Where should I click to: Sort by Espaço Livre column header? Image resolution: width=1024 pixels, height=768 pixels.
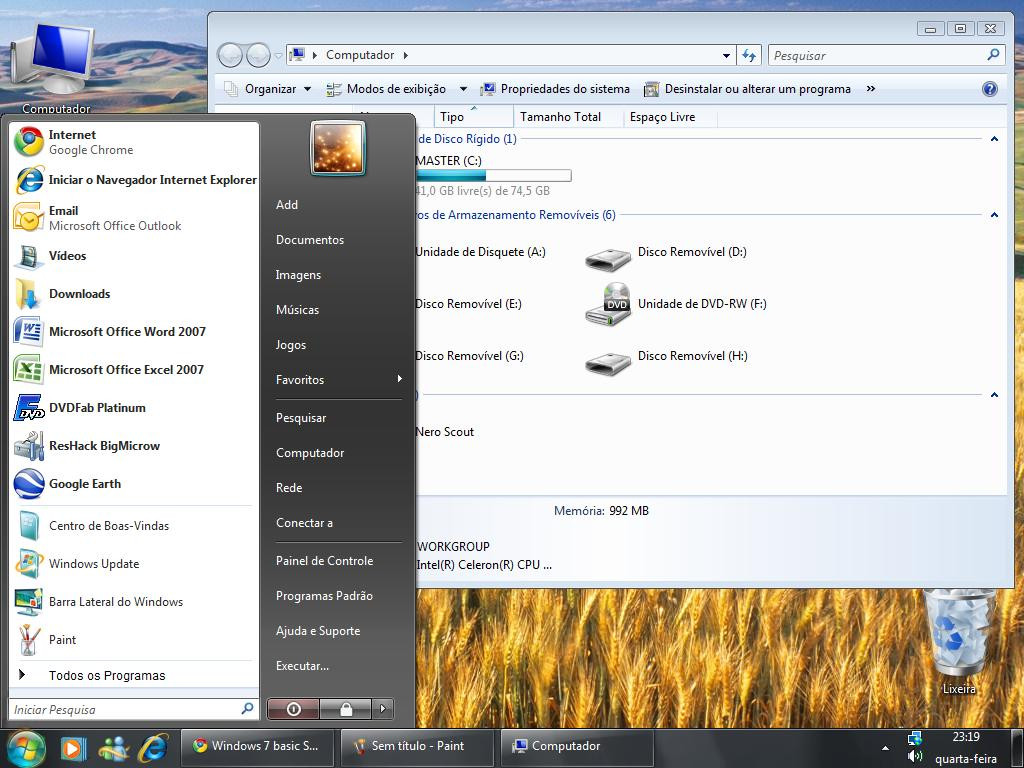coord(670,117)
